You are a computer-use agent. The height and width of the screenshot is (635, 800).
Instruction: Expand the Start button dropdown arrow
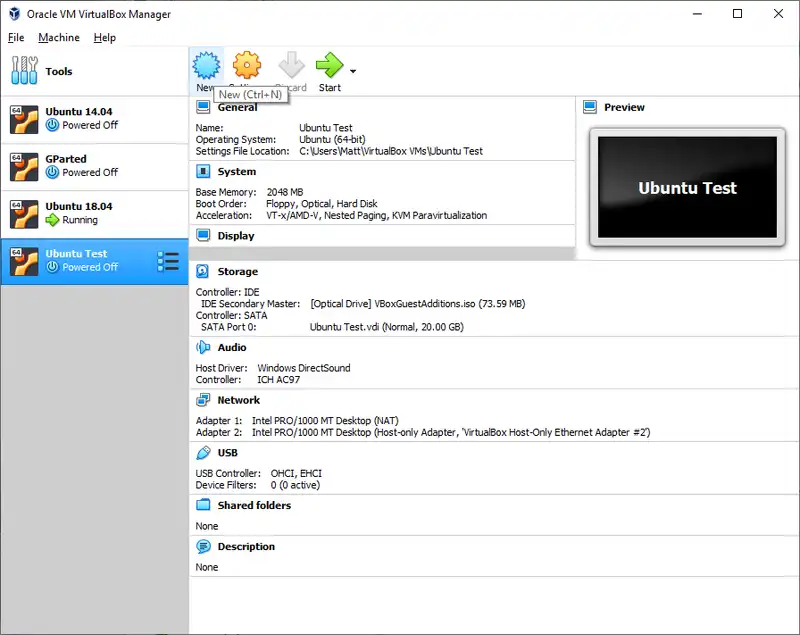353,72
